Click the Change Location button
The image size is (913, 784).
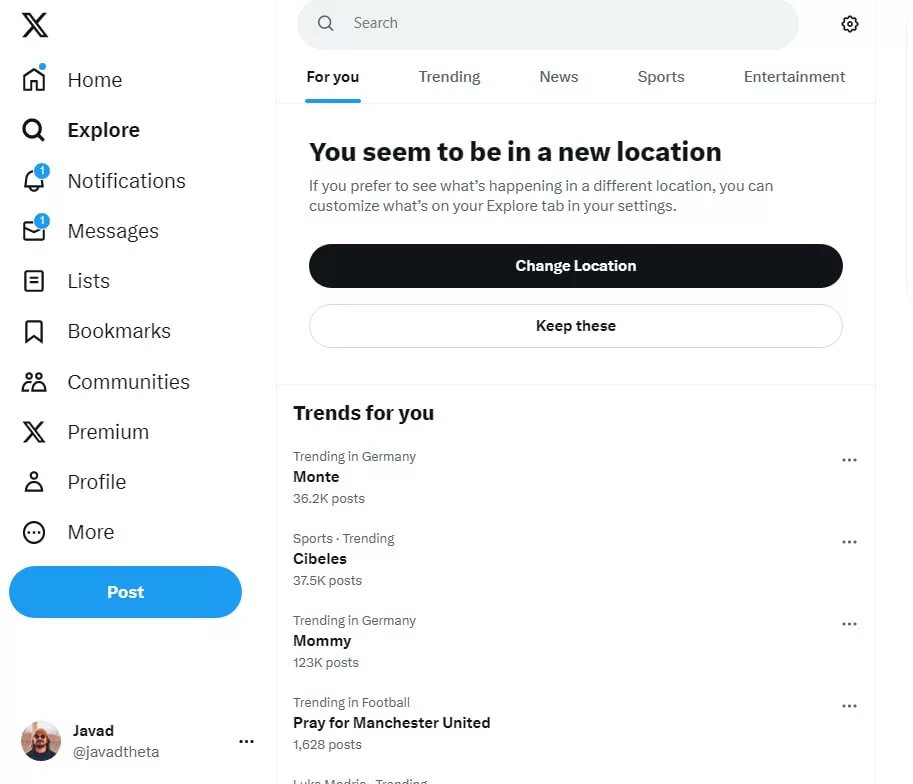tap(575, 266)
